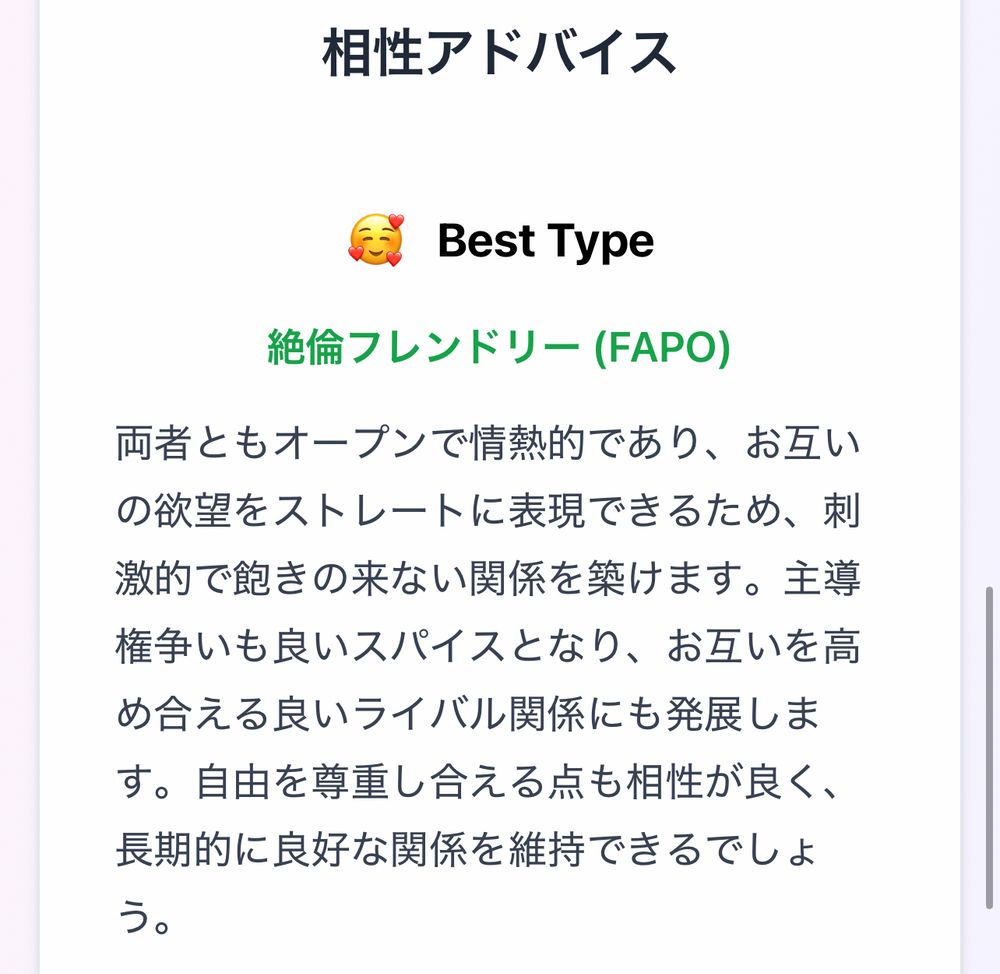
Task: Click the line starting with の欲望をストレート
Action: 489,510
